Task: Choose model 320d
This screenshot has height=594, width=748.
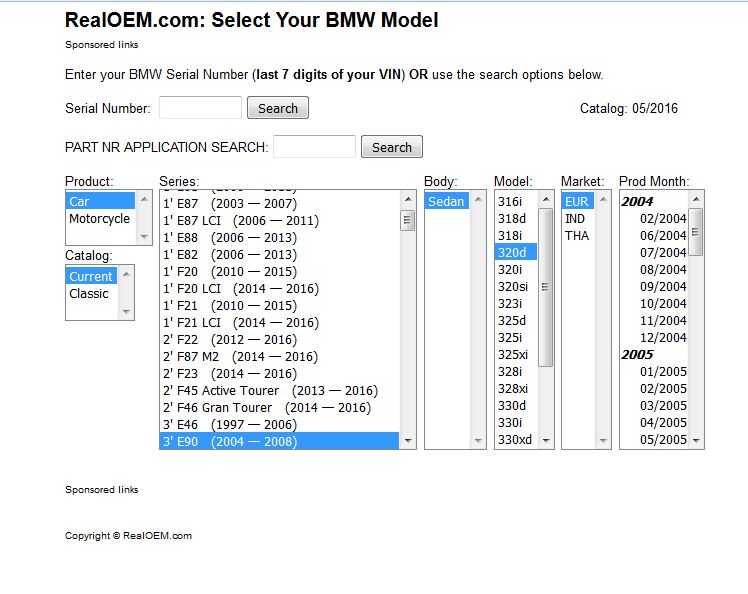Action: (516, 252)
